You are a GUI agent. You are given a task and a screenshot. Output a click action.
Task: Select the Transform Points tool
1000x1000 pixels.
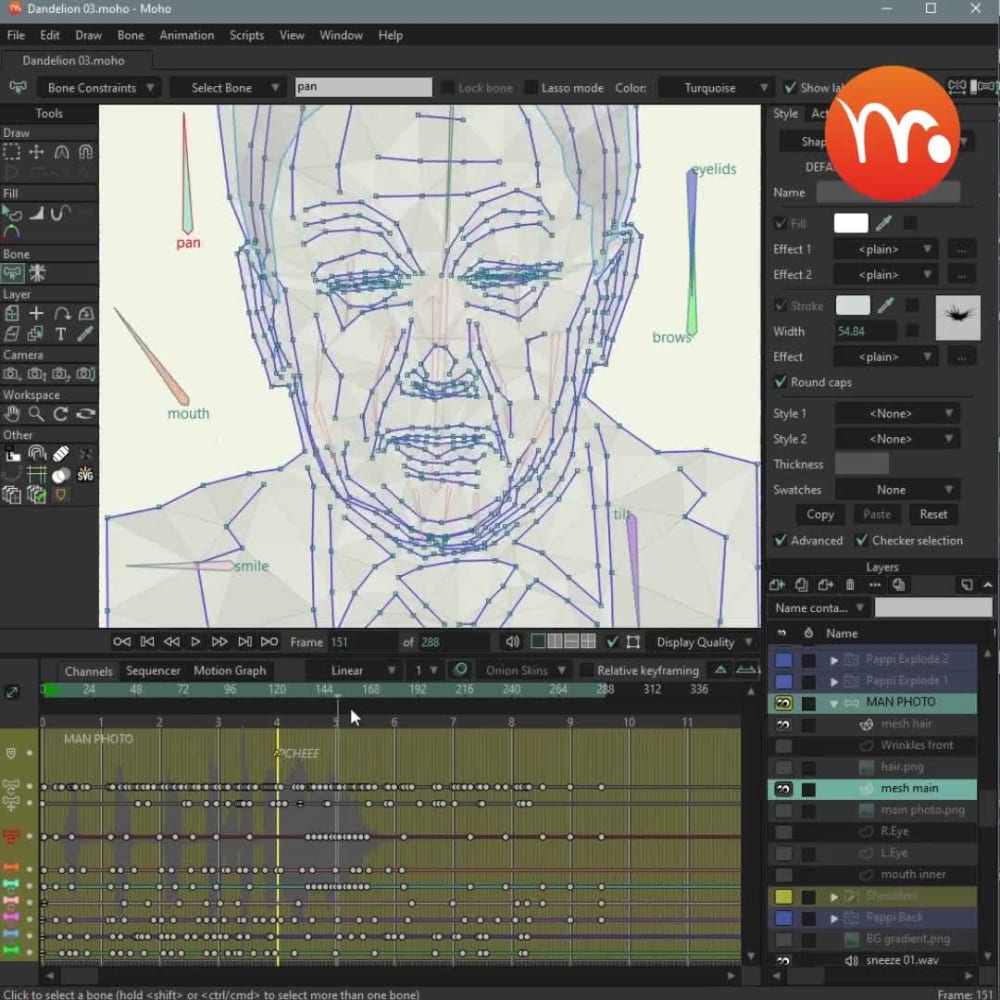pos(36,152)
